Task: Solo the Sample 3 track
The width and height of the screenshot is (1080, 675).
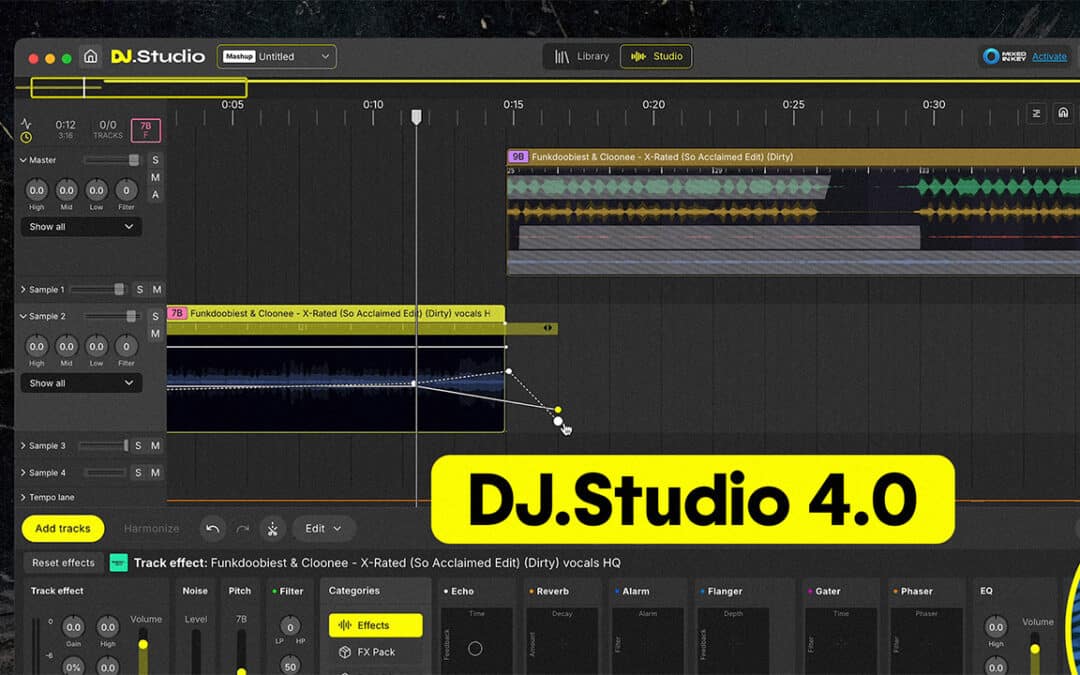Action: coord(138,445)
